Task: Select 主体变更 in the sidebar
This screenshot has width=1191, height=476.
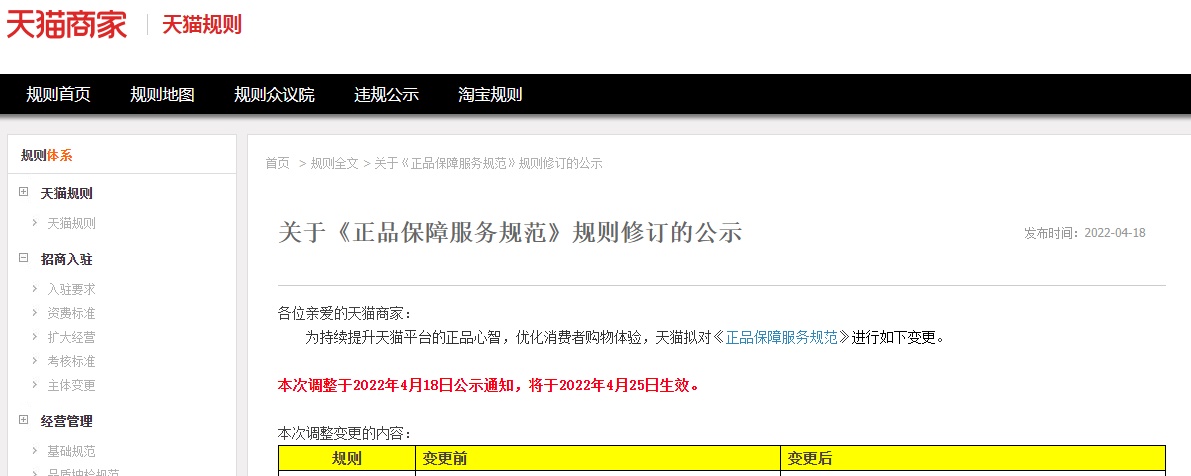Action: (71, 385)
